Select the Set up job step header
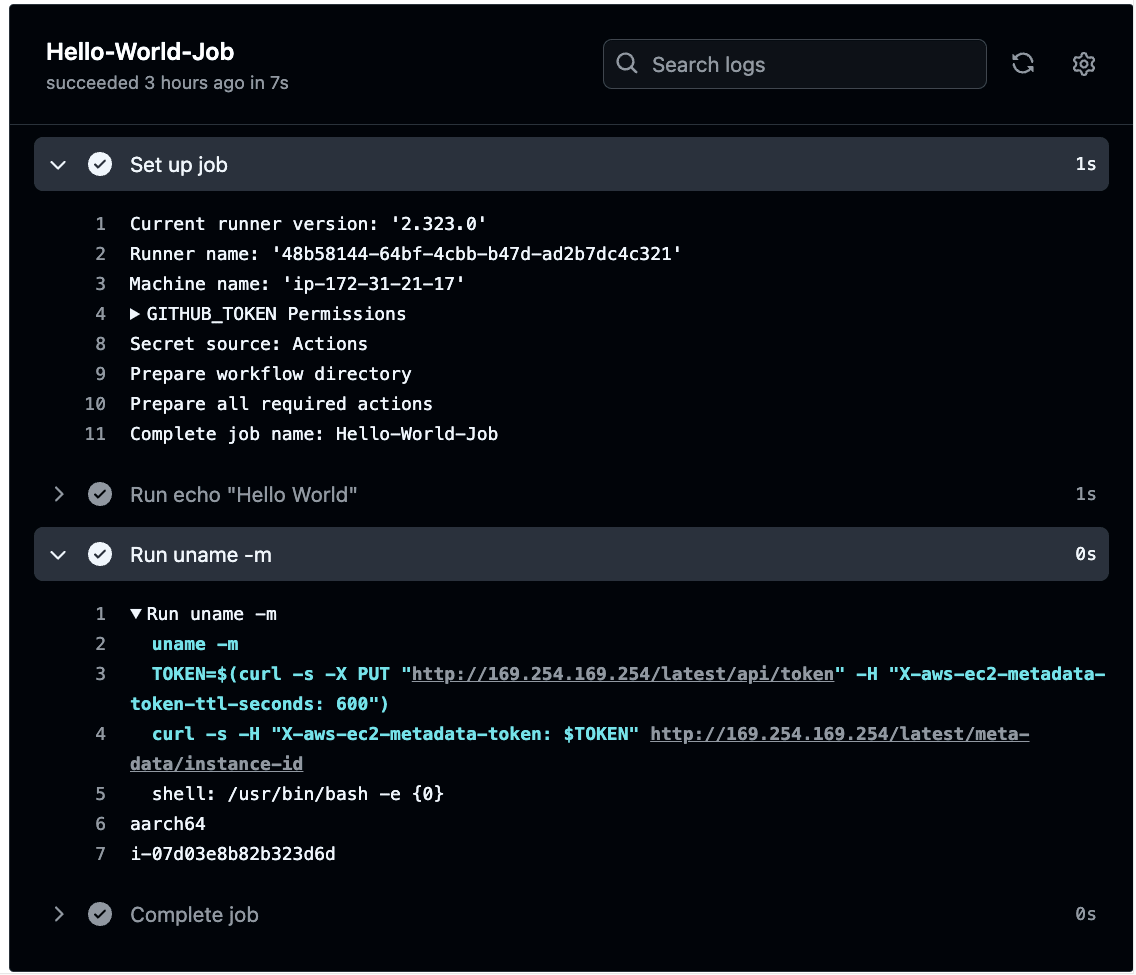This screenshot has width=1136, height=975. [571, 164]
